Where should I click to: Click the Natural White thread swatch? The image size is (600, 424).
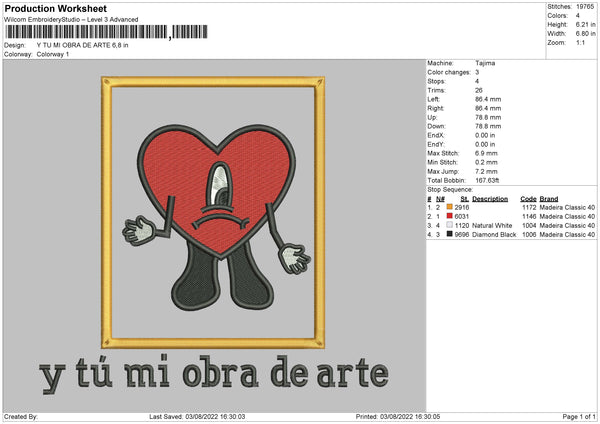point(450,225)
